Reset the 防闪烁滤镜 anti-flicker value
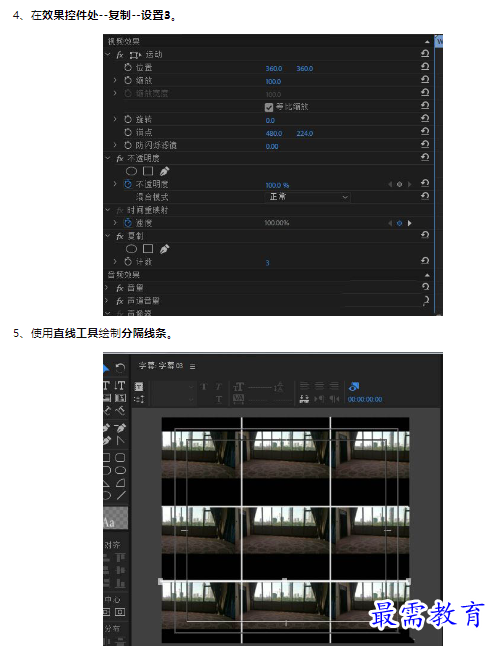493x646 pixels. pos(425,145)
